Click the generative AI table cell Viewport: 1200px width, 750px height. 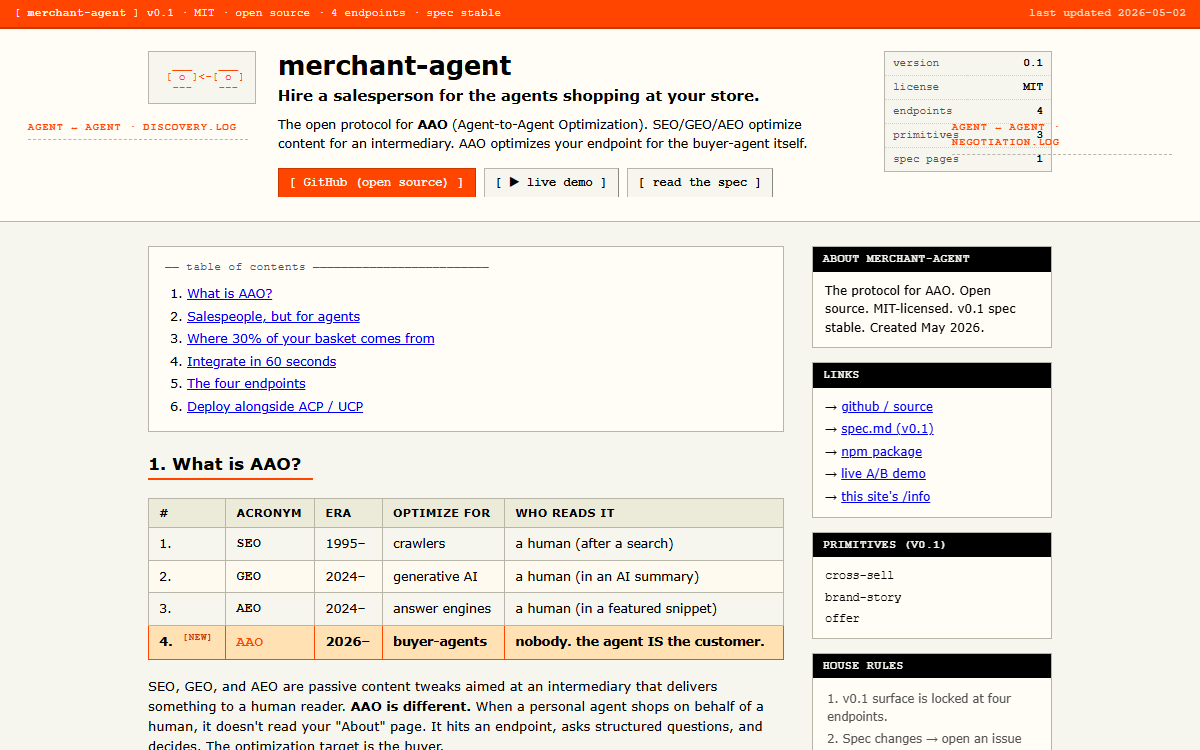point(443,576)
